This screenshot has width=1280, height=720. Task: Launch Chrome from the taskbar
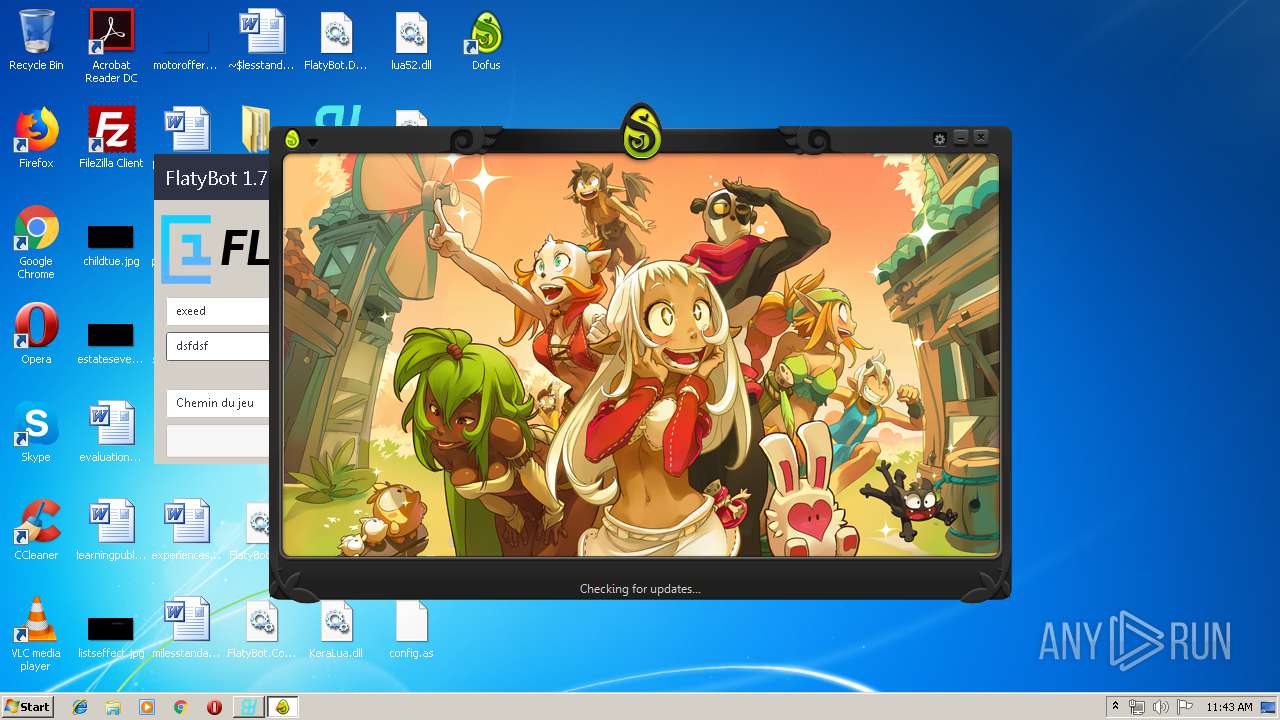pos(180,707)
